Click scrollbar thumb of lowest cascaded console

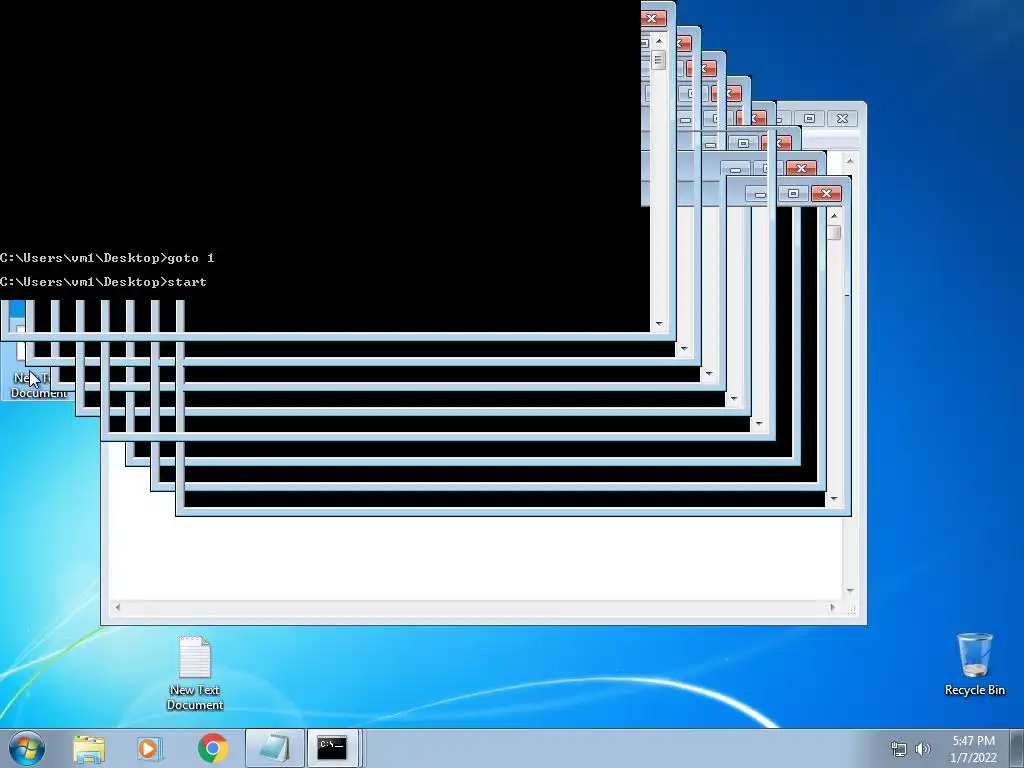point(834,232)
